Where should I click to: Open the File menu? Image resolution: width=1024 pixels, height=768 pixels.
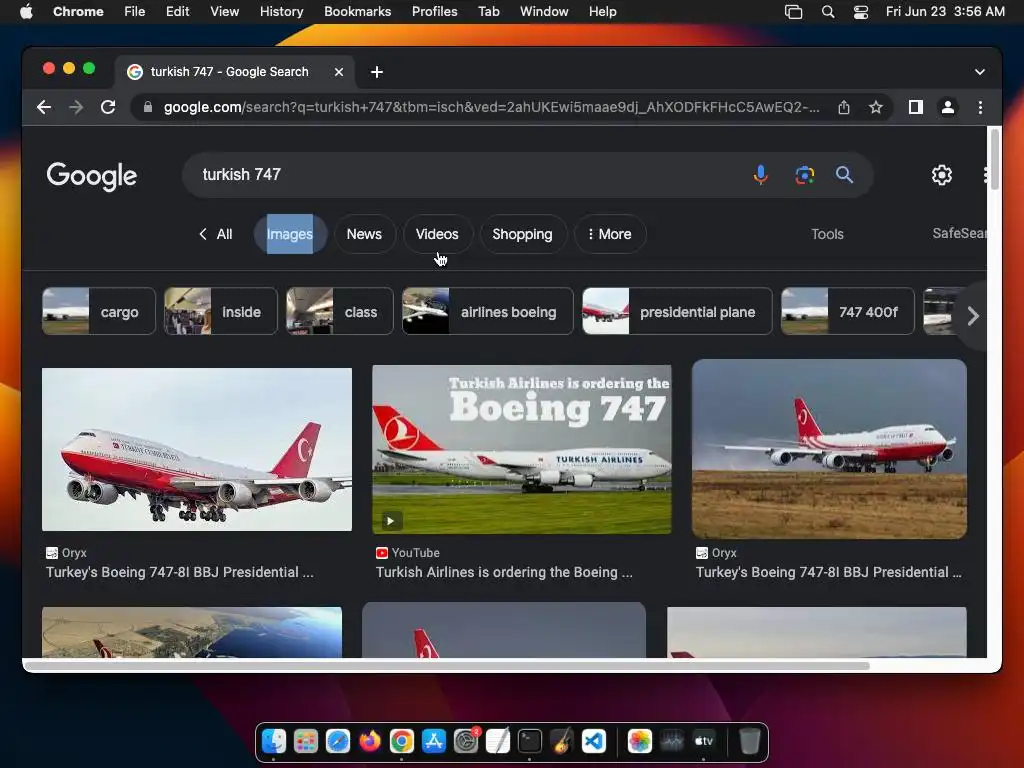coord(135,12)
